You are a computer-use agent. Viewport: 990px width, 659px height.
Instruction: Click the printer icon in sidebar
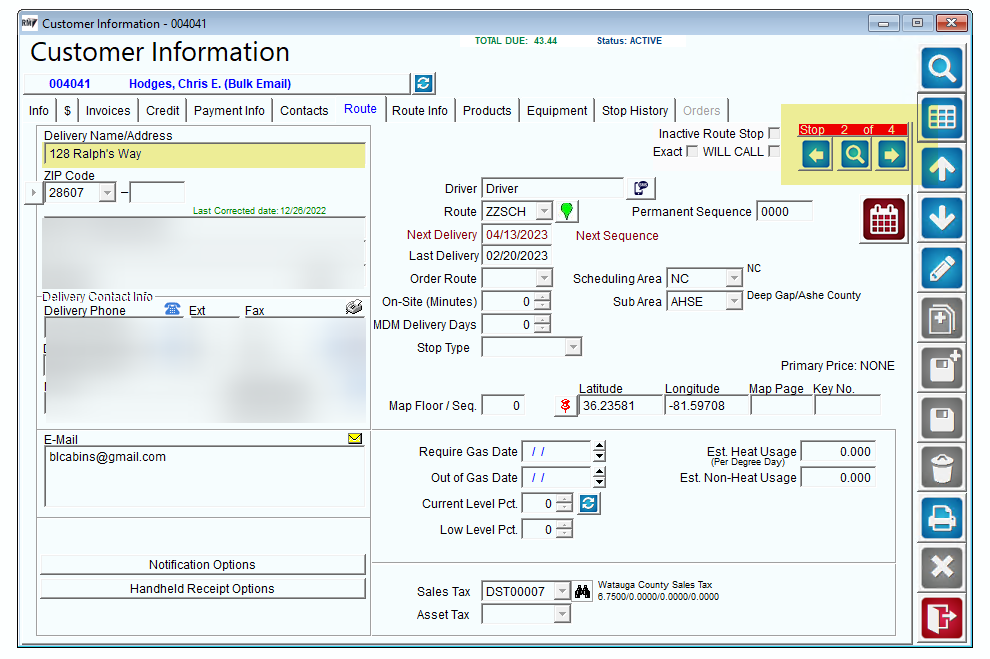[x=941, y=518]
